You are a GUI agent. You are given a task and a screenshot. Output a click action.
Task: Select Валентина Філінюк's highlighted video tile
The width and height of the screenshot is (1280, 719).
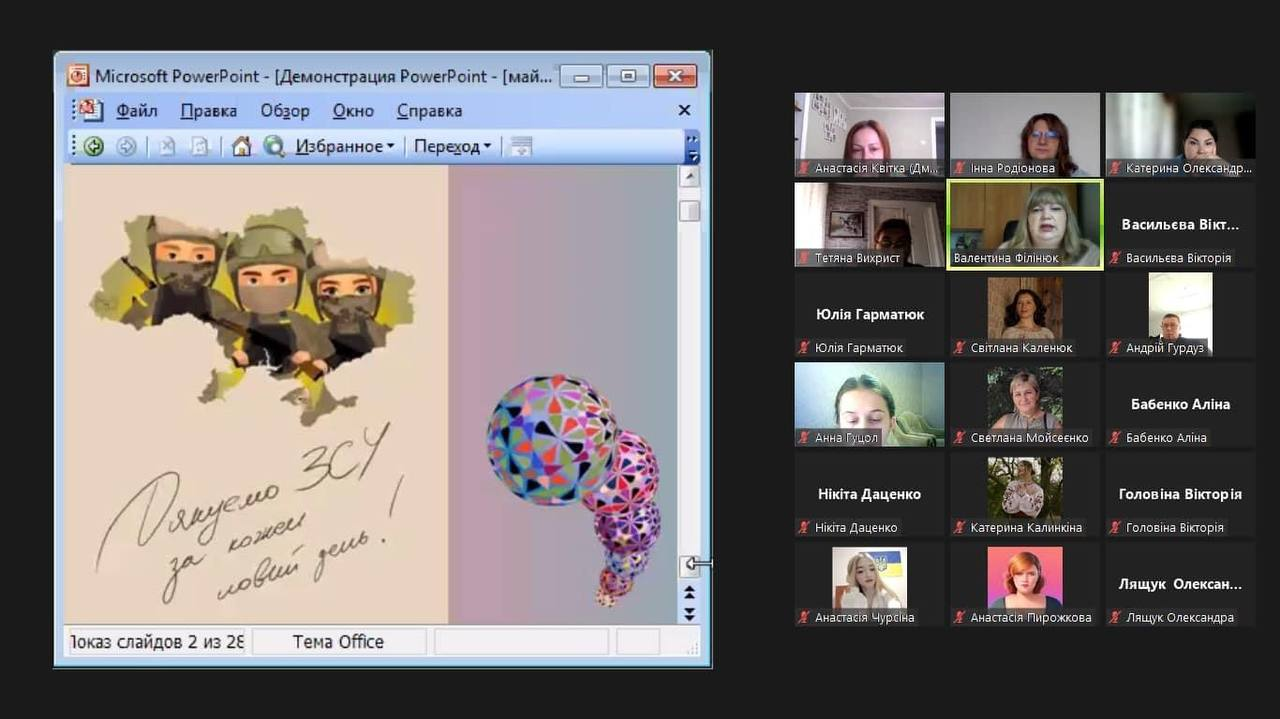pyautogui.click(x=1025, y=225)
